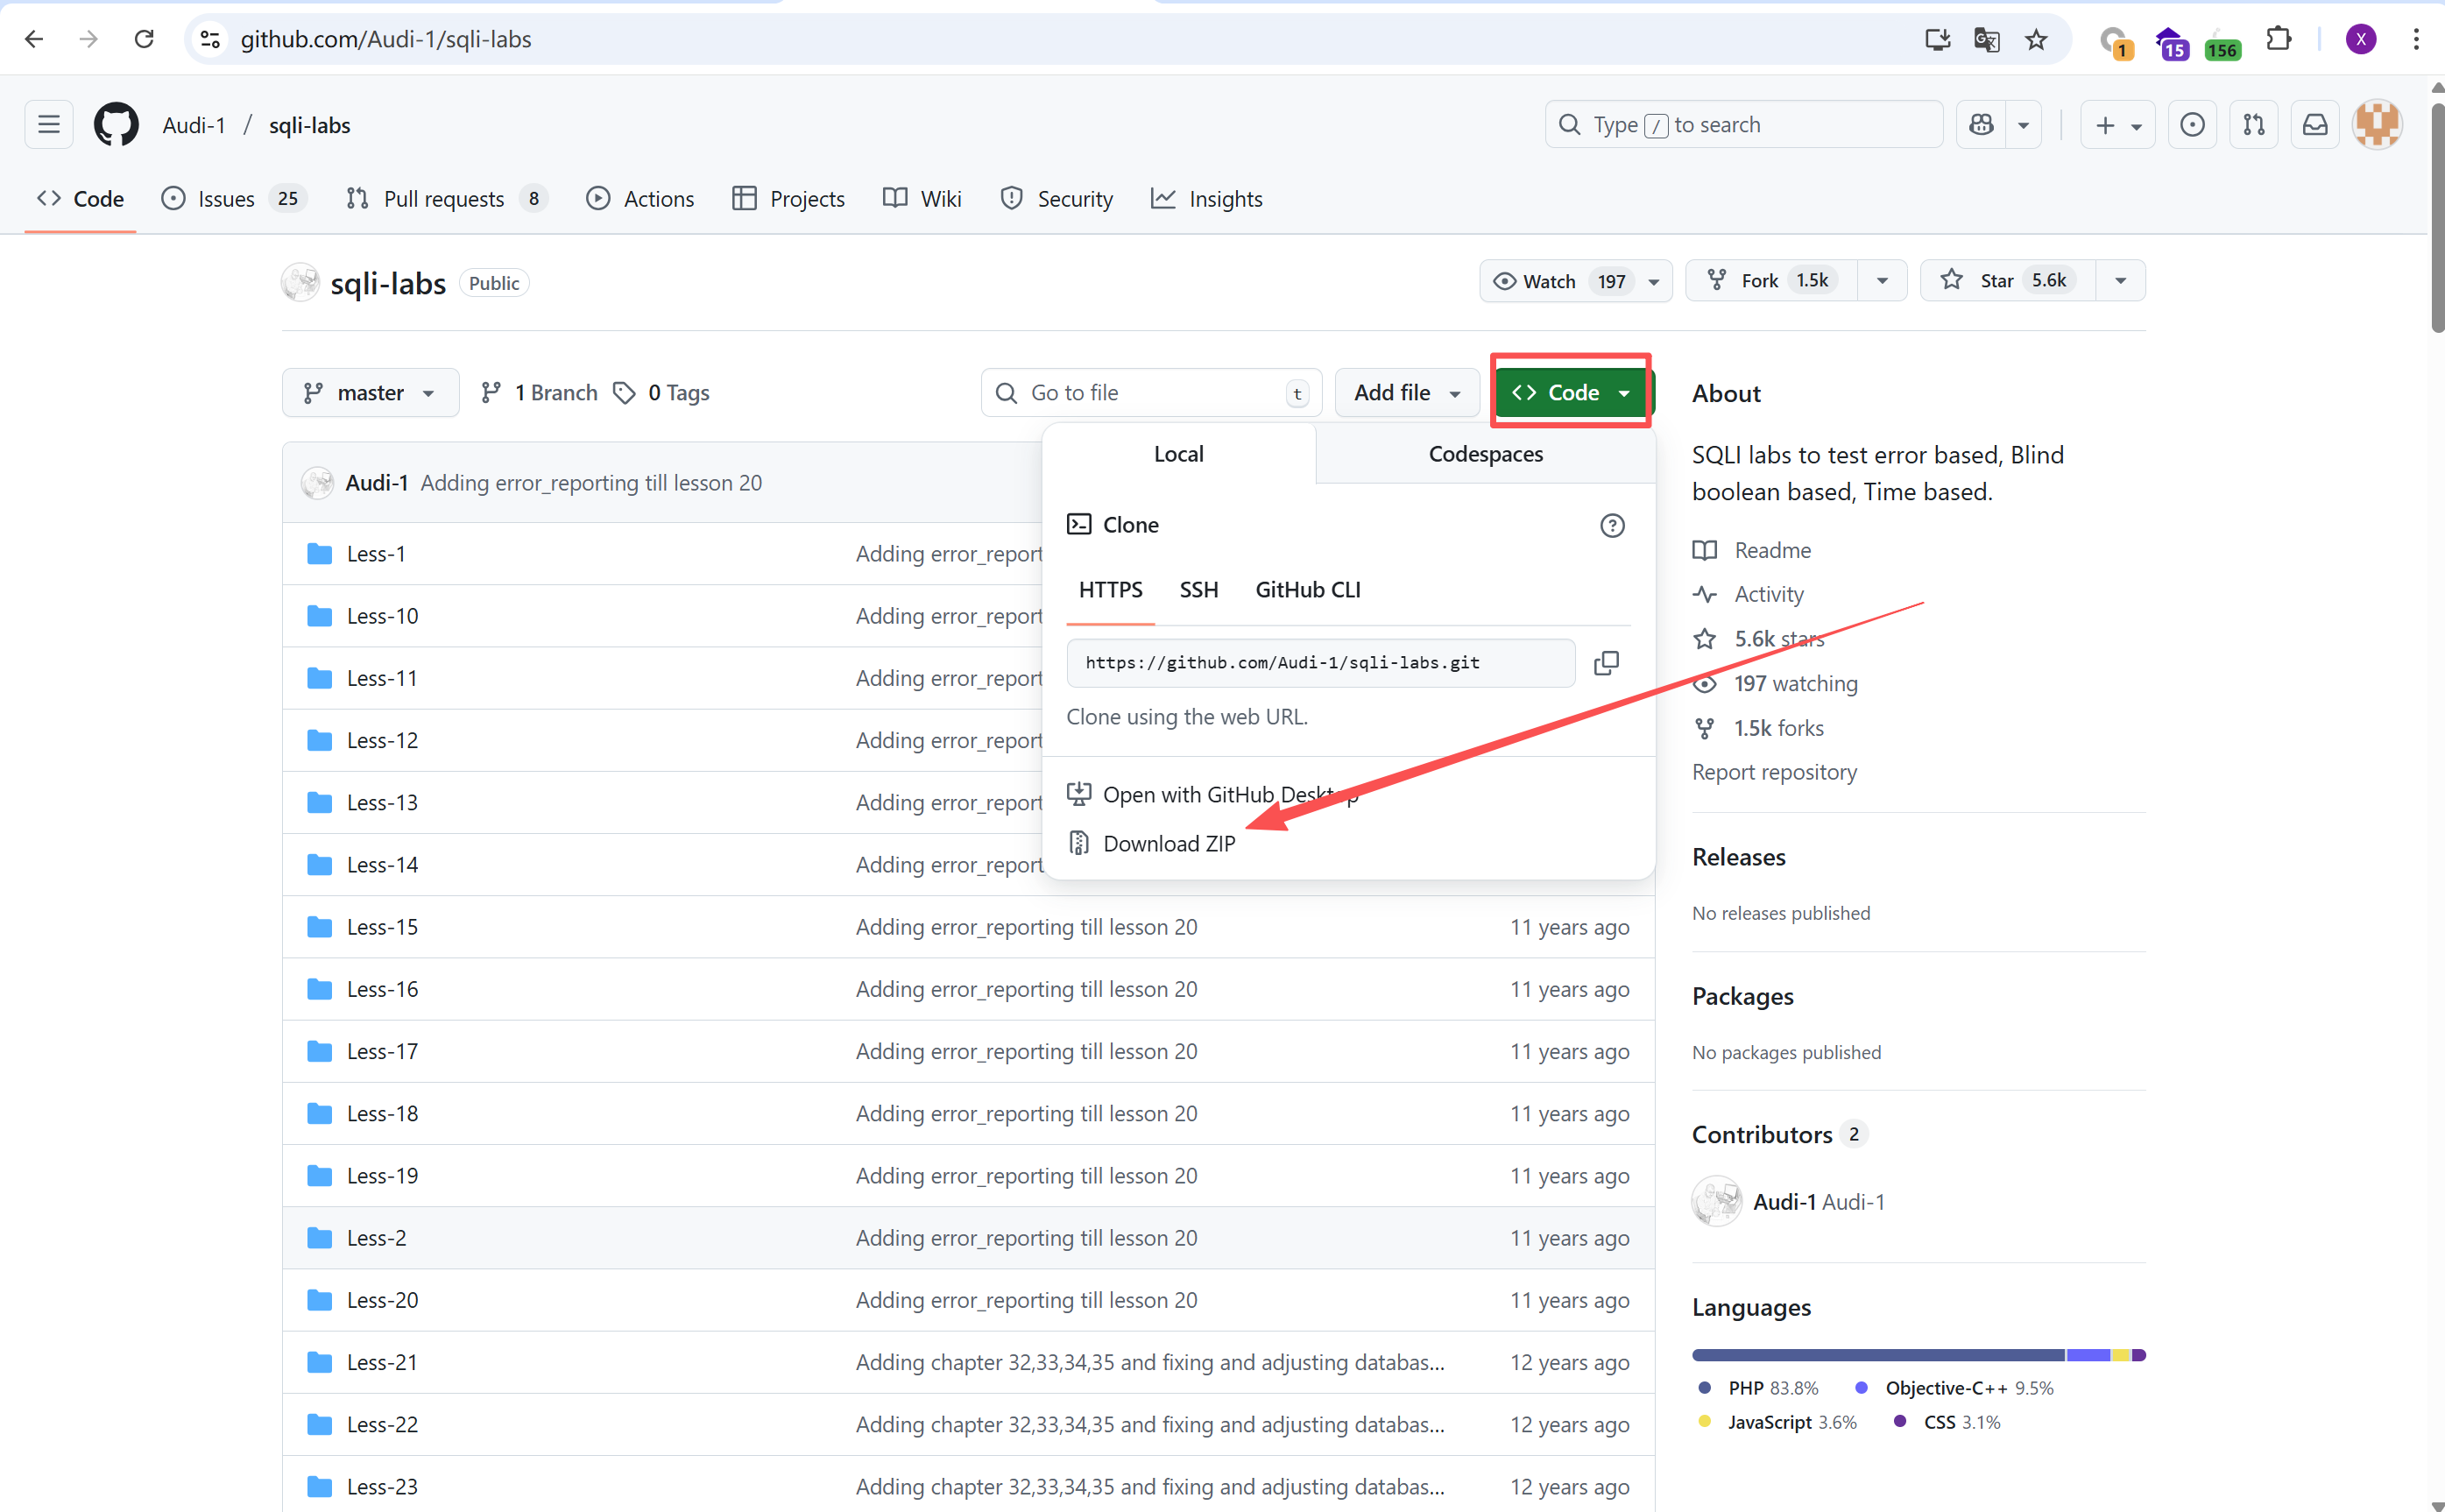
Task: Open the 0 Tags link
Action: (x=661, y=393)
